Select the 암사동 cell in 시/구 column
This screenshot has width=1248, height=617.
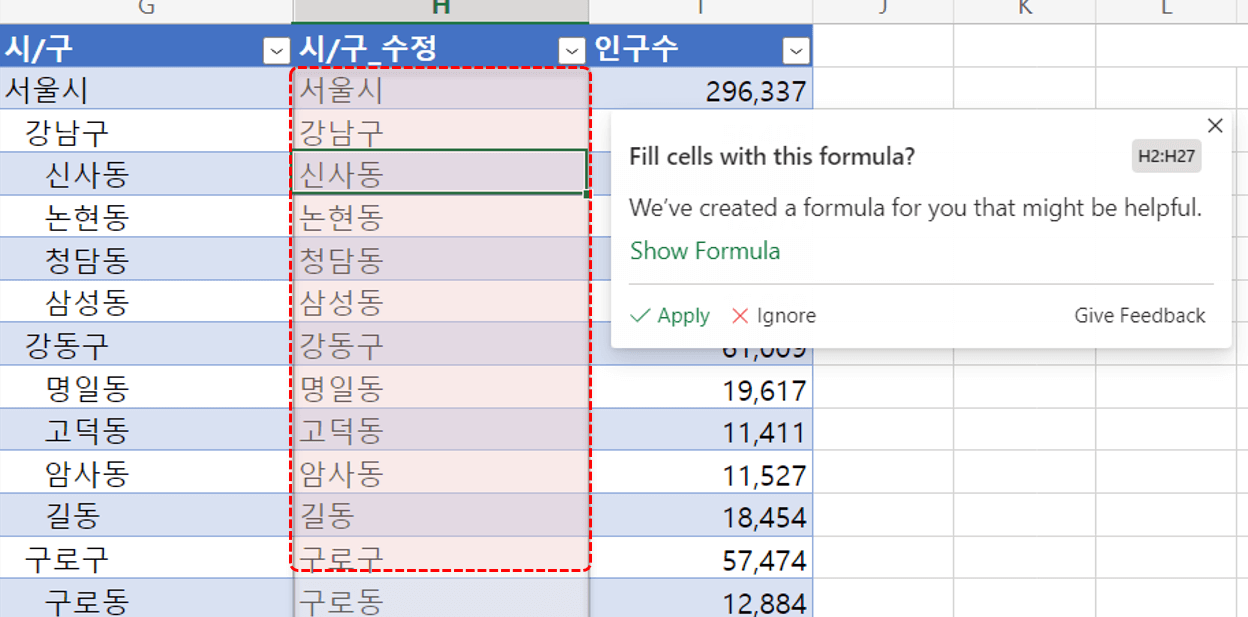146,473
